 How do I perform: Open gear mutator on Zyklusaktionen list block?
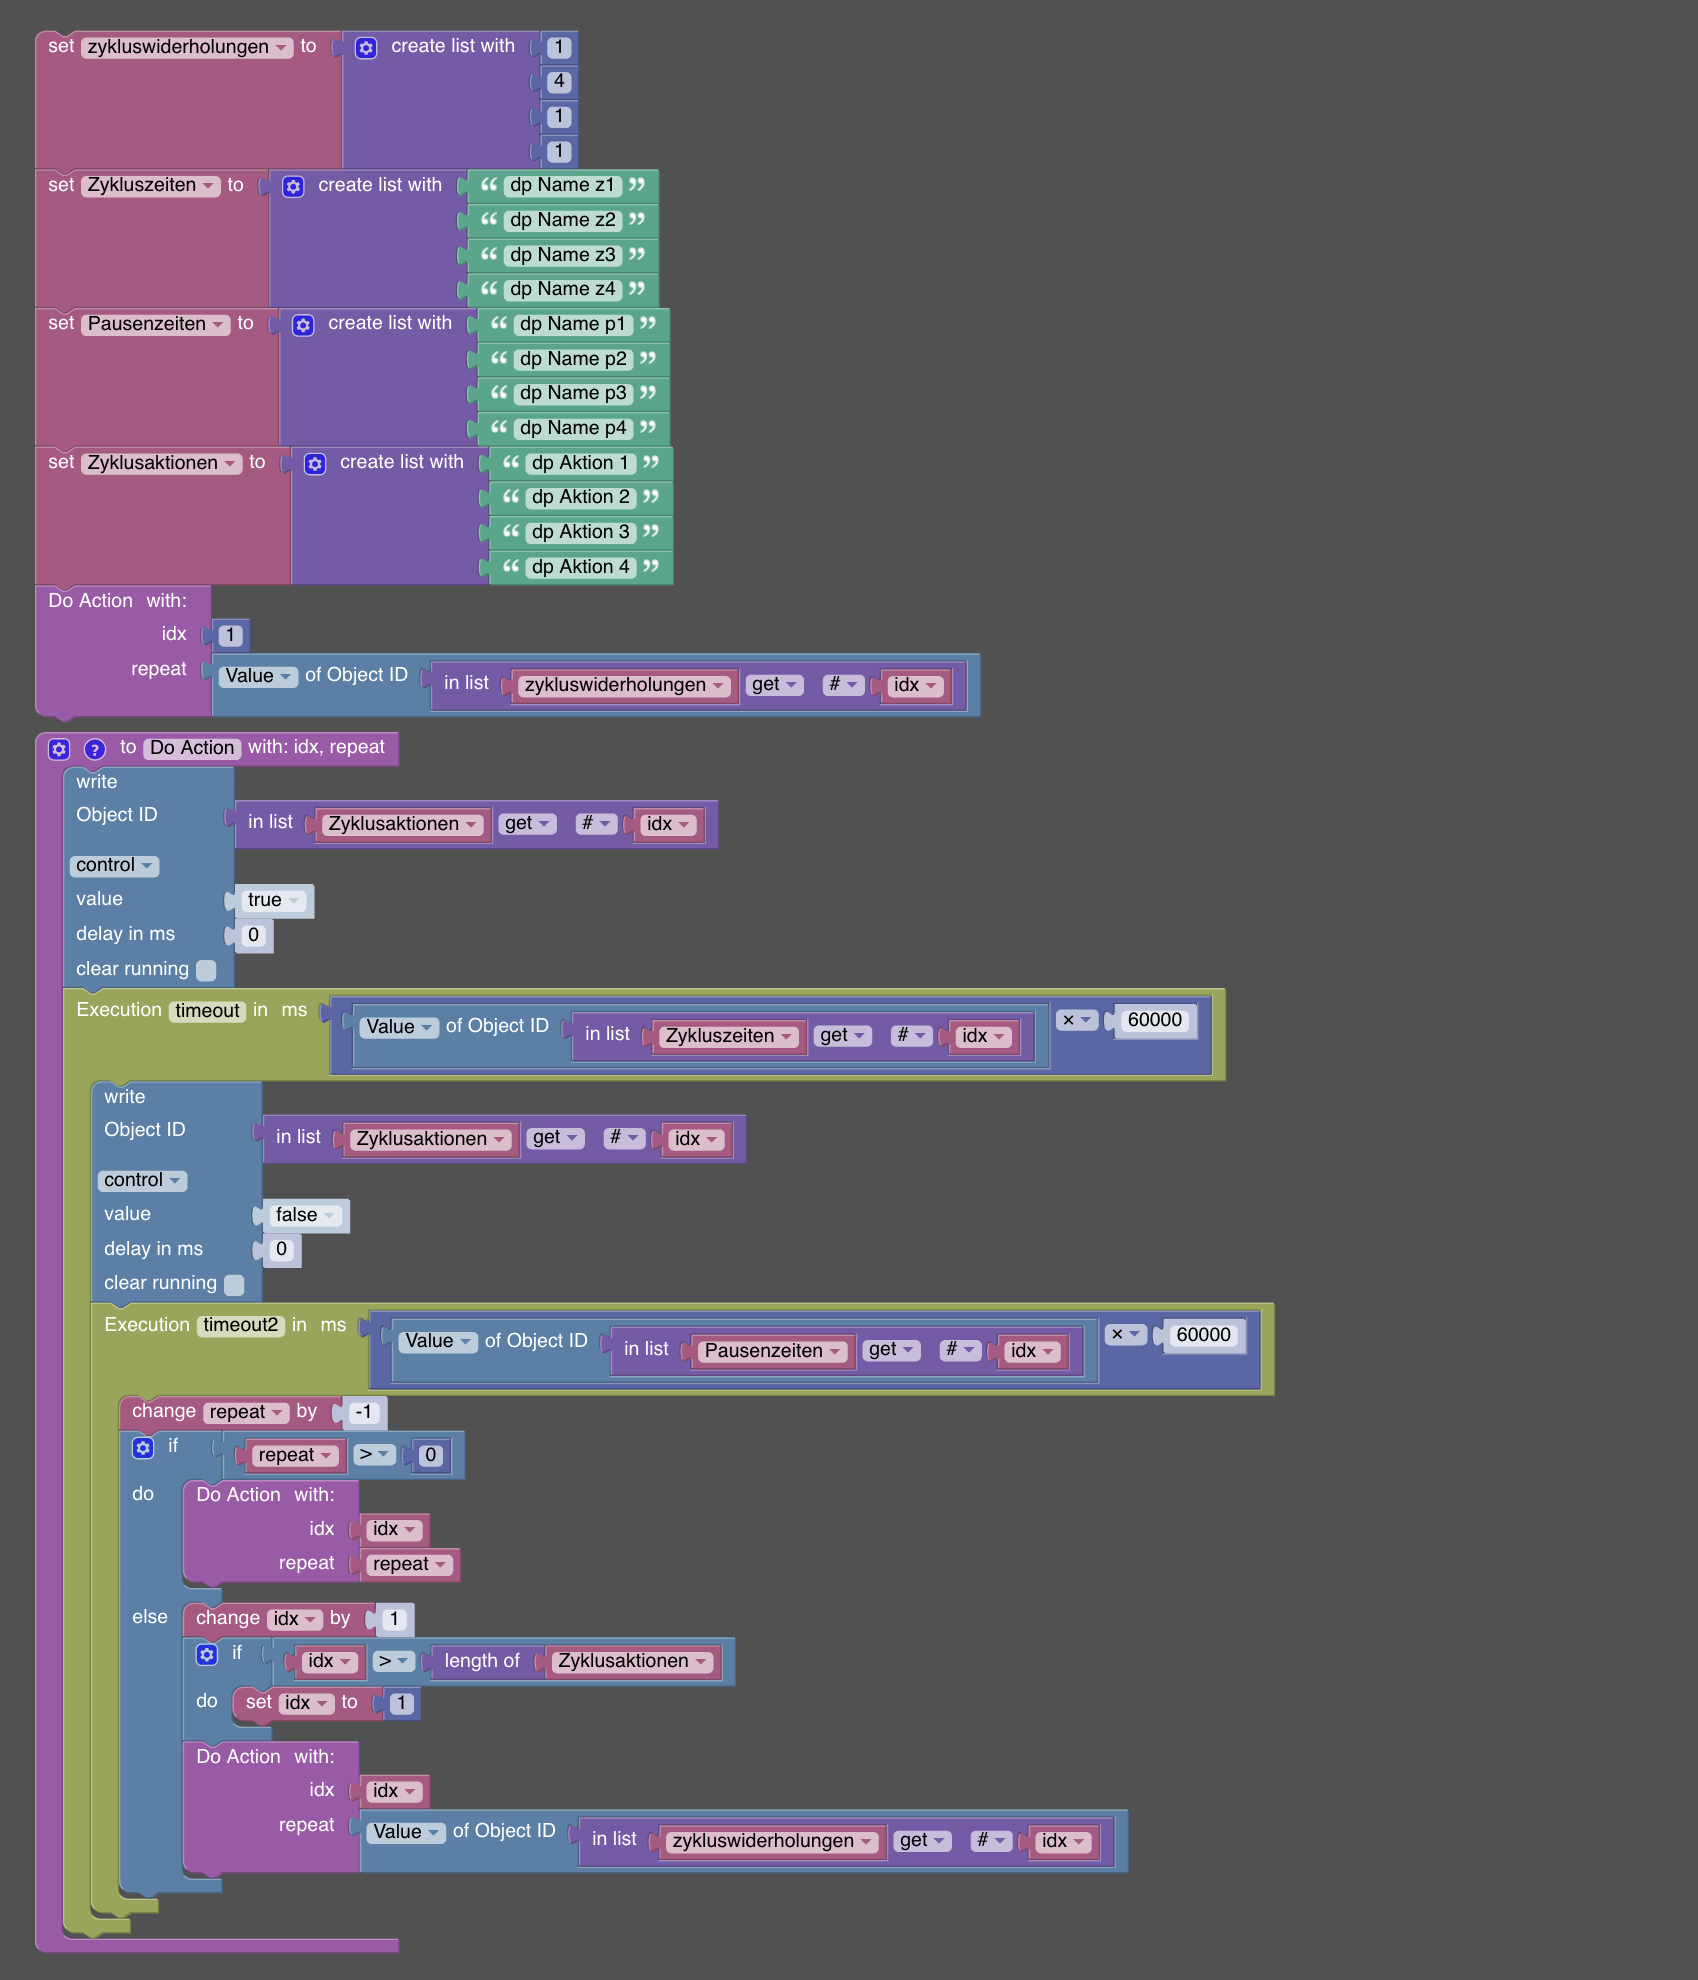(315, 463)
